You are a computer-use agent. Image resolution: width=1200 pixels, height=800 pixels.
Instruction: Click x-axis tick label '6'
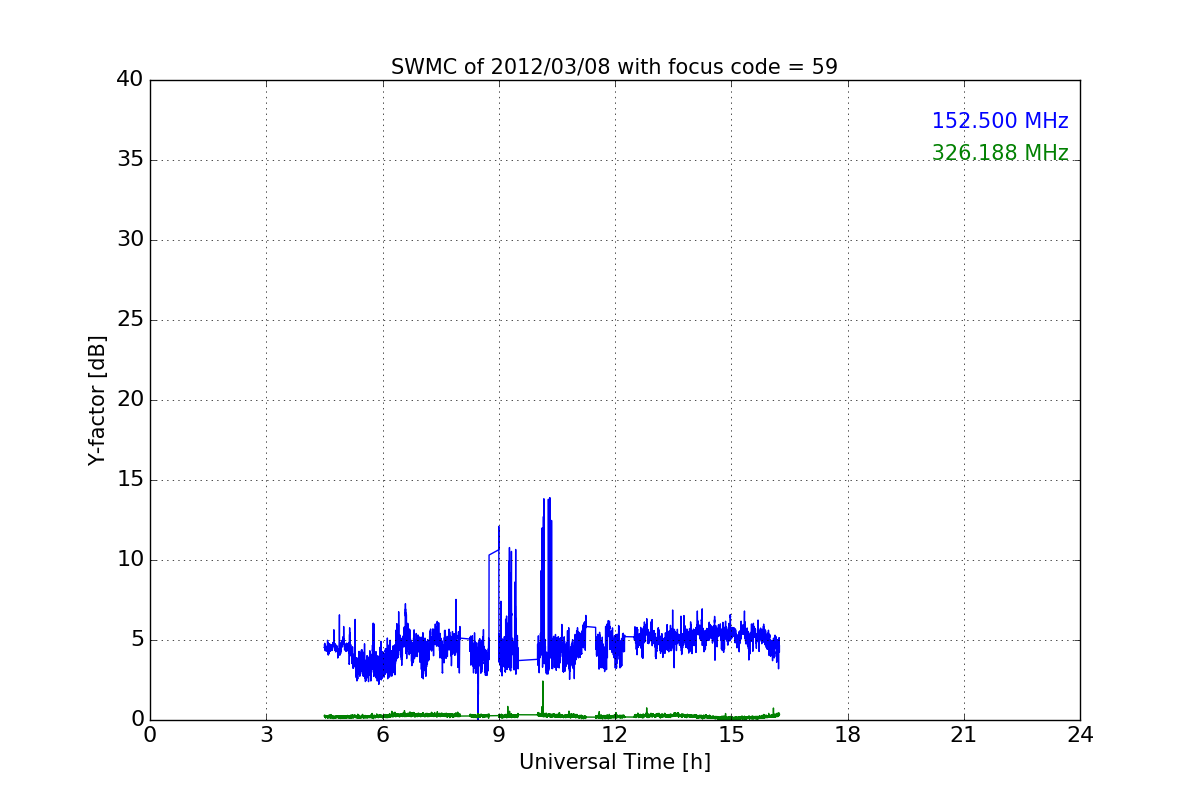pyautogui.click(x=382, y=735)
